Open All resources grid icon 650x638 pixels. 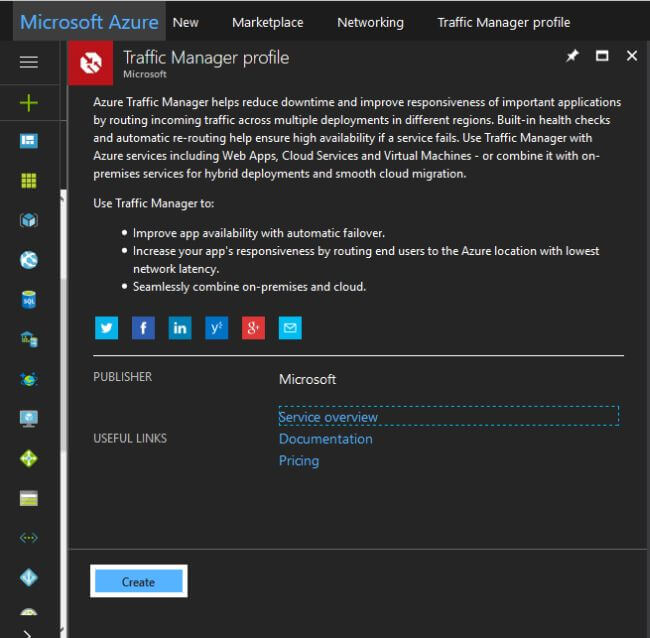pyautogui.click(x=29, y=181)
